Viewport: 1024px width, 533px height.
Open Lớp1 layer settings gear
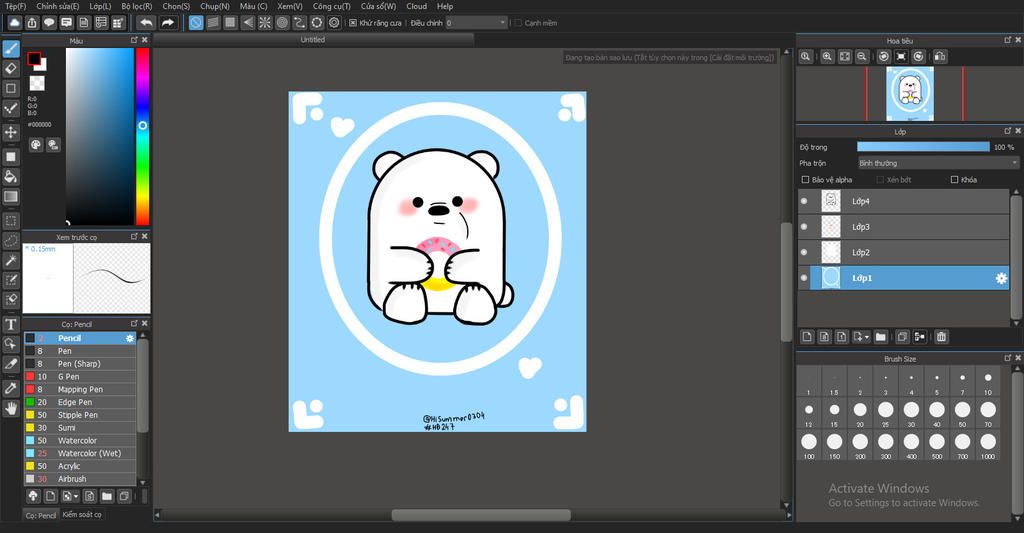[1000, 278]
